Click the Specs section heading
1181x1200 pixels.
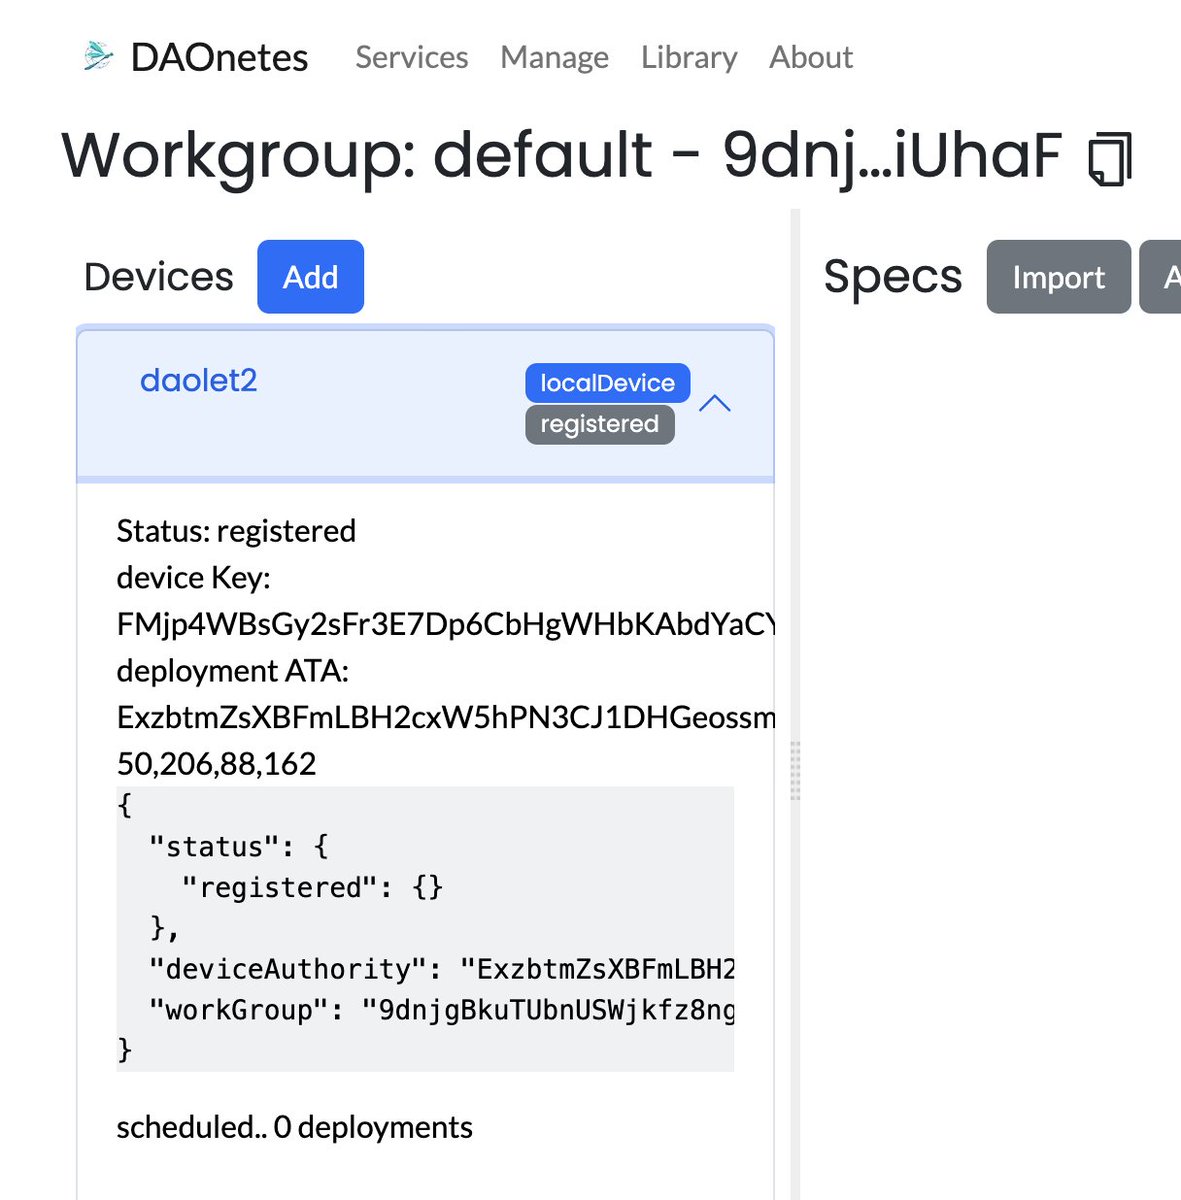(x=893, y=277)
